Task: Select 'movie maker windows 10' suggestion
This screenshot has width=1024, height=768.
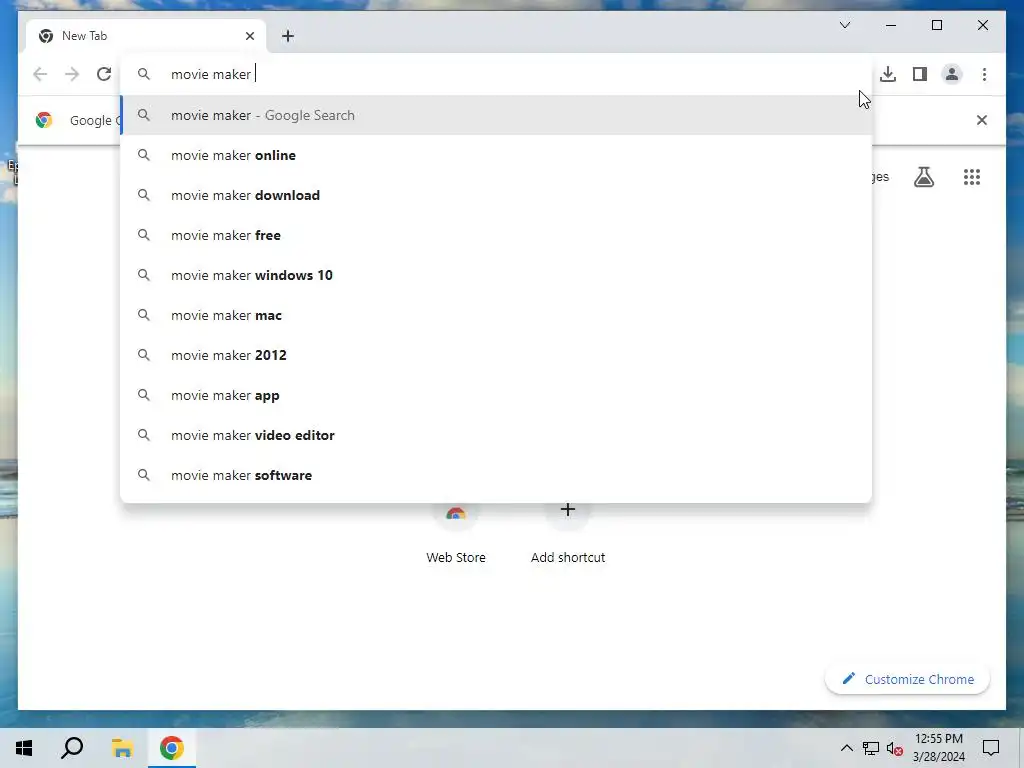Action: 496,275
